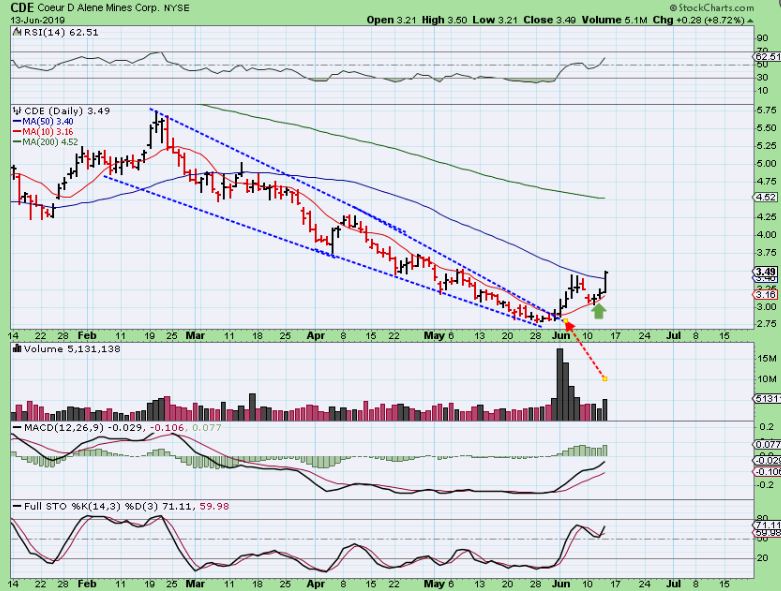Click the CDE ticker symbol in the header

coord(22,7)
